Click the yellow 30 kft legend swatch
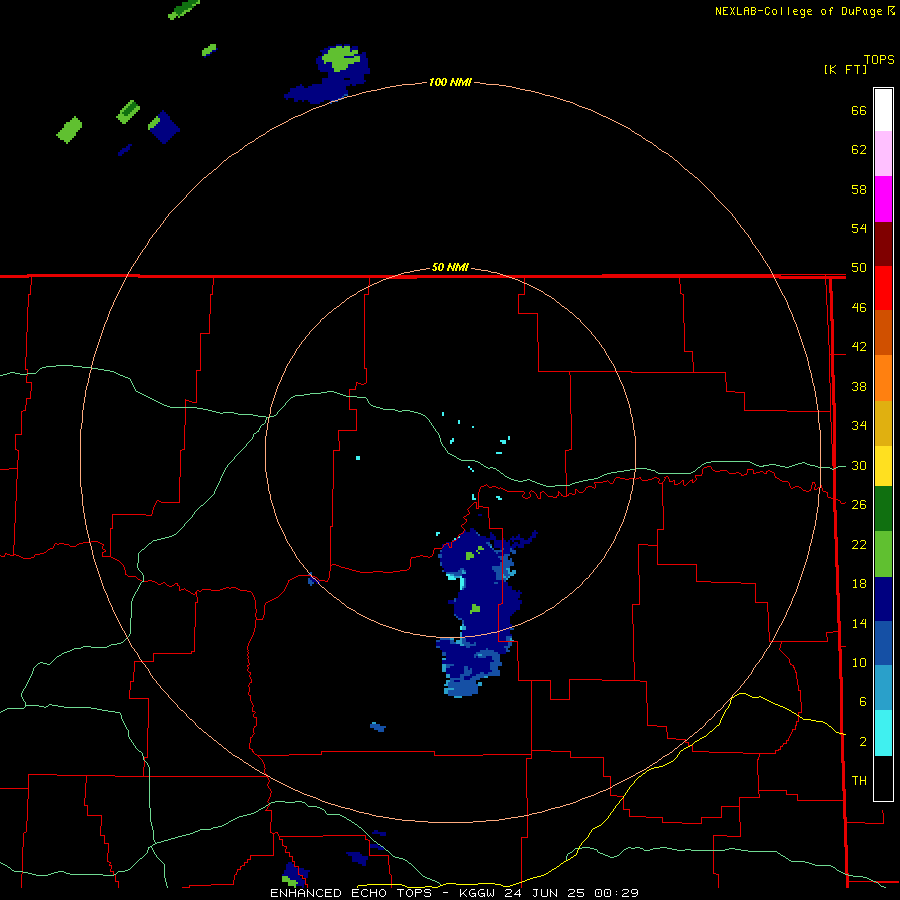 click(883, 466)
